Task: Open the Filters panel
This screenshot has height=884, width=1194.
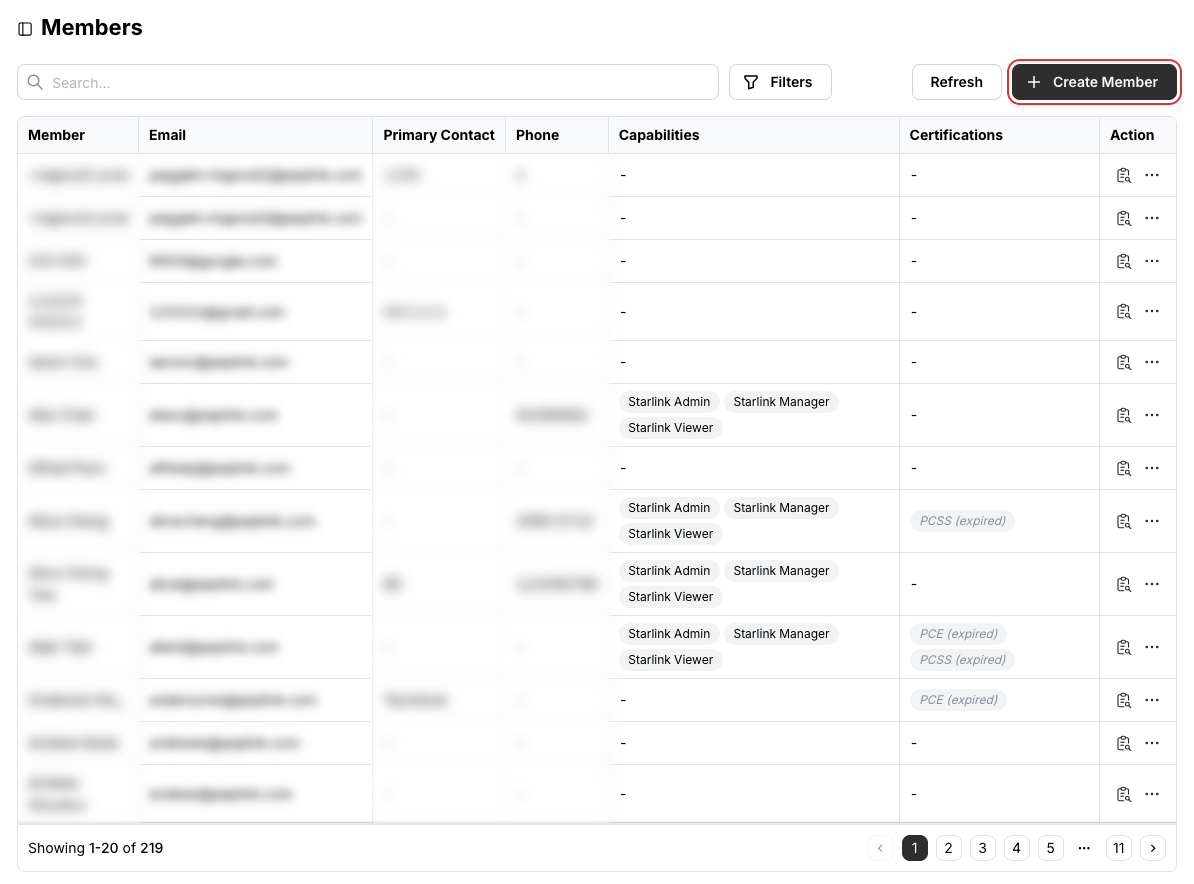Action: pyautogui.click(x=780, y=82)
